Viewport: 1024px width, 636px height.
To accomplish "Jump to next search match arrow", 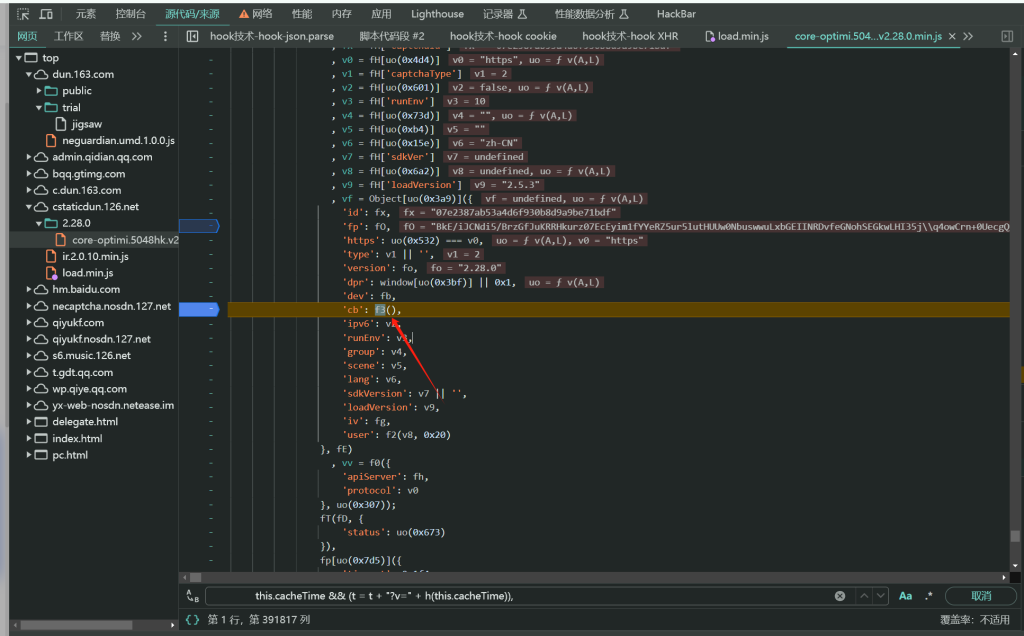I will 880,596.
